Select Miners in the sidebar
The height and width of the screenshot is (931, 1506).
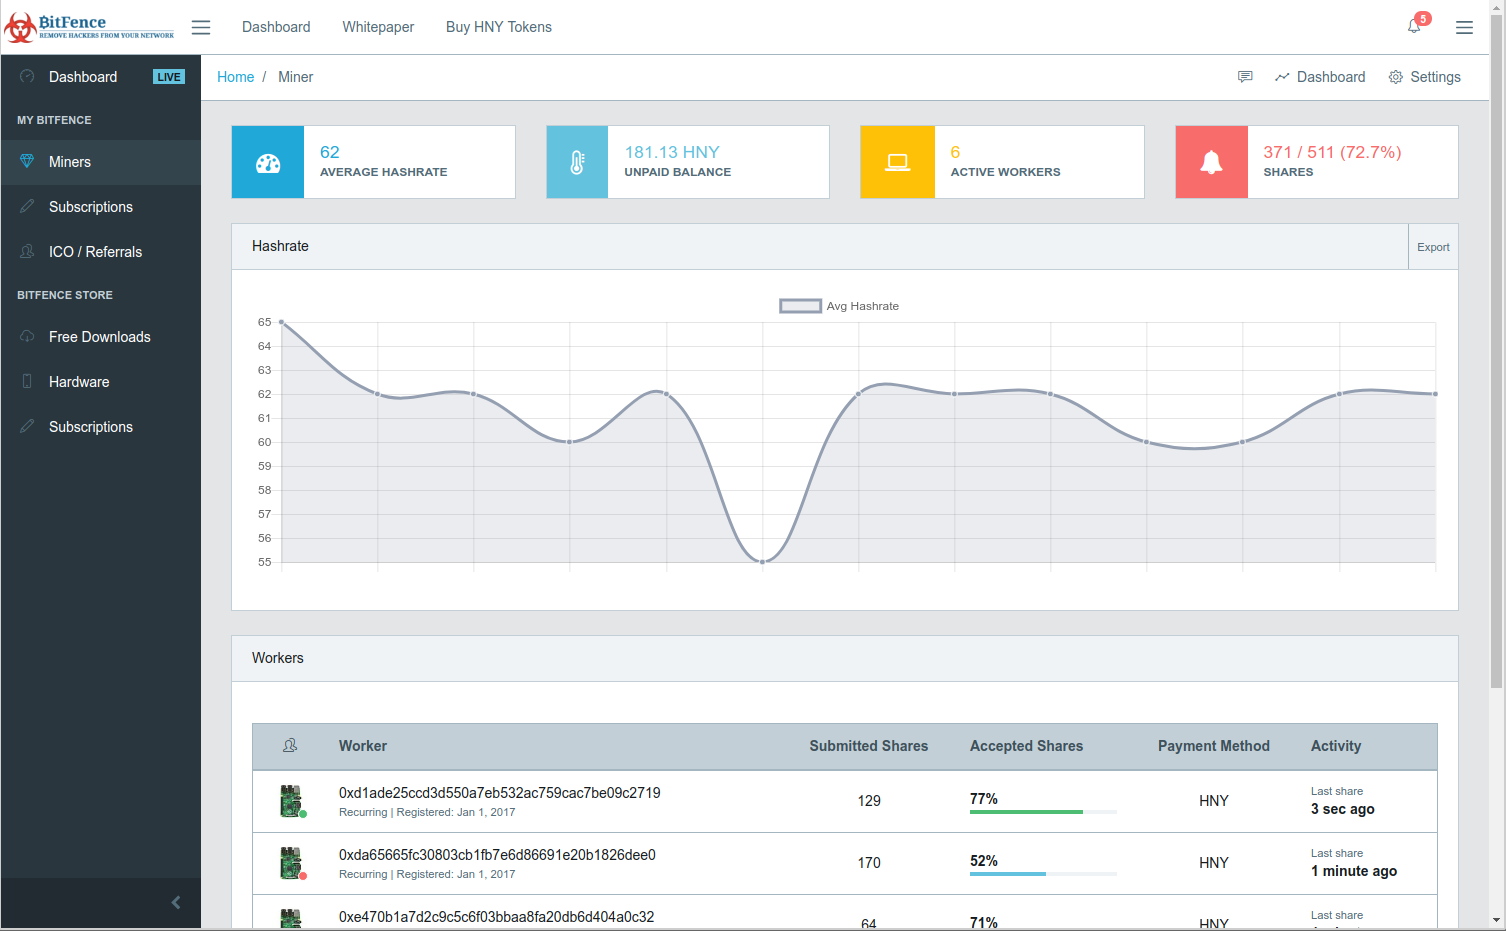coord(101,162)
